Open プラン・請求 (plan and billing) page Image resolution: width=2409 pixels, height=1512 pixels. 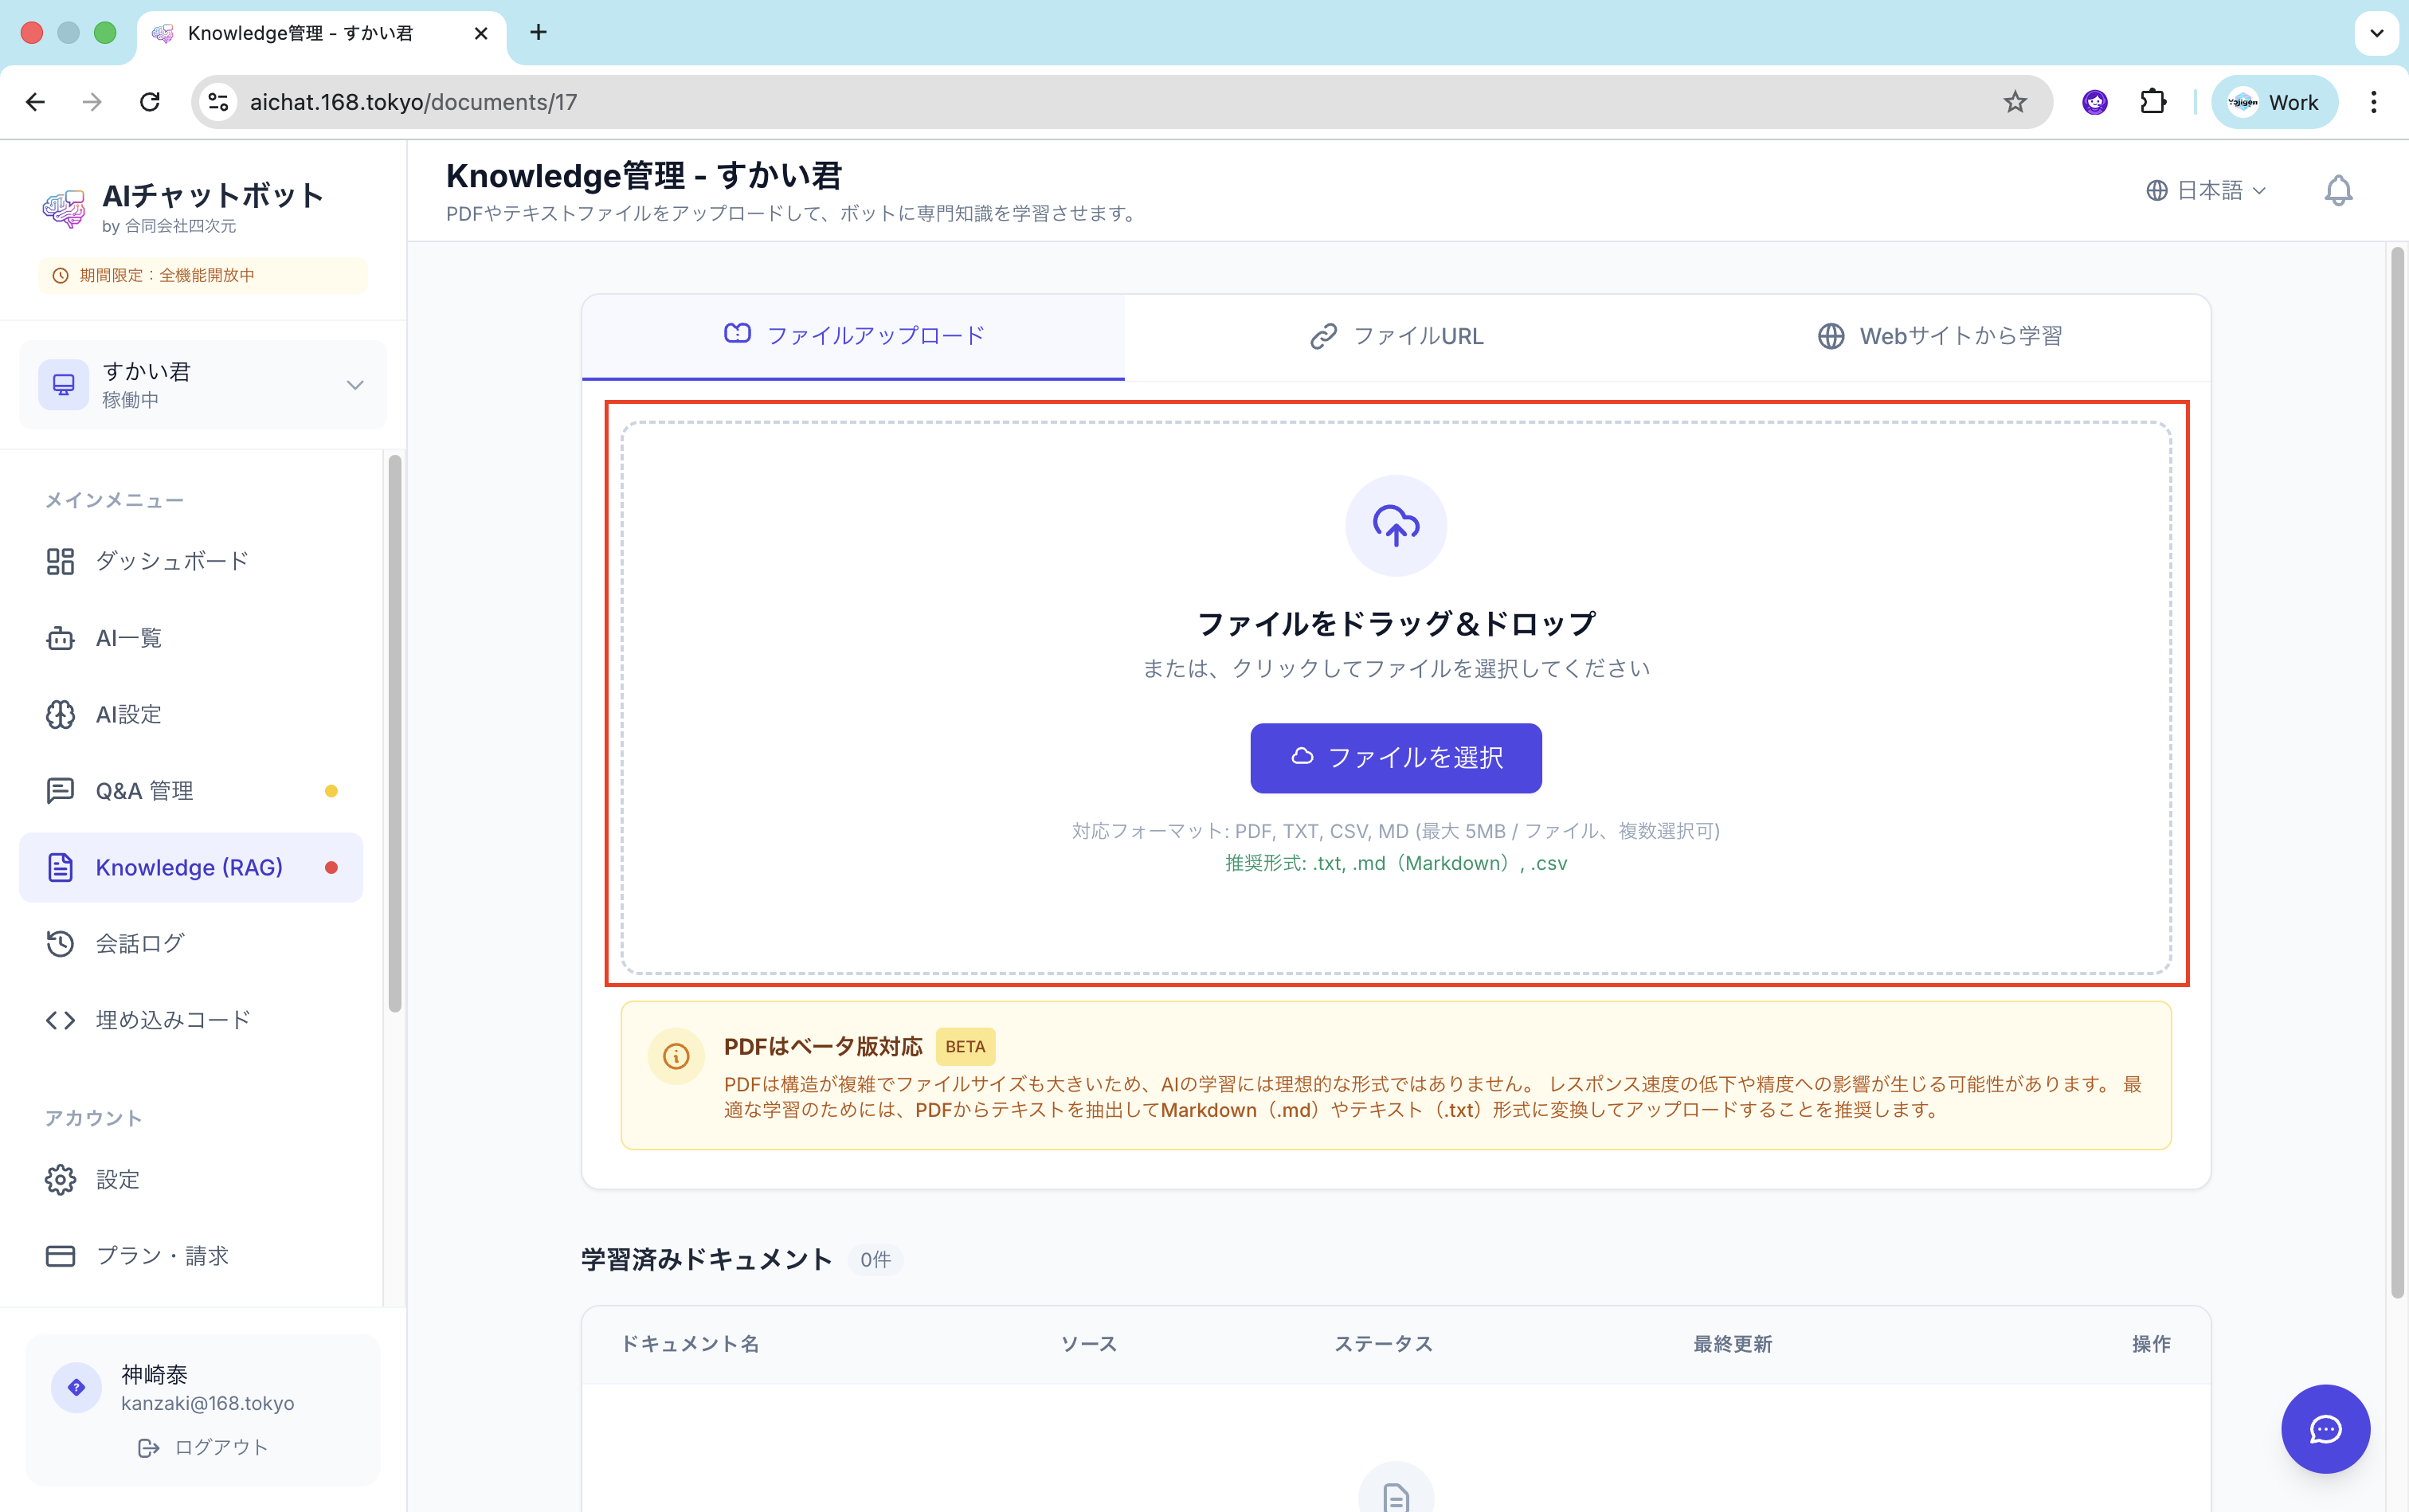(162, 1255)
